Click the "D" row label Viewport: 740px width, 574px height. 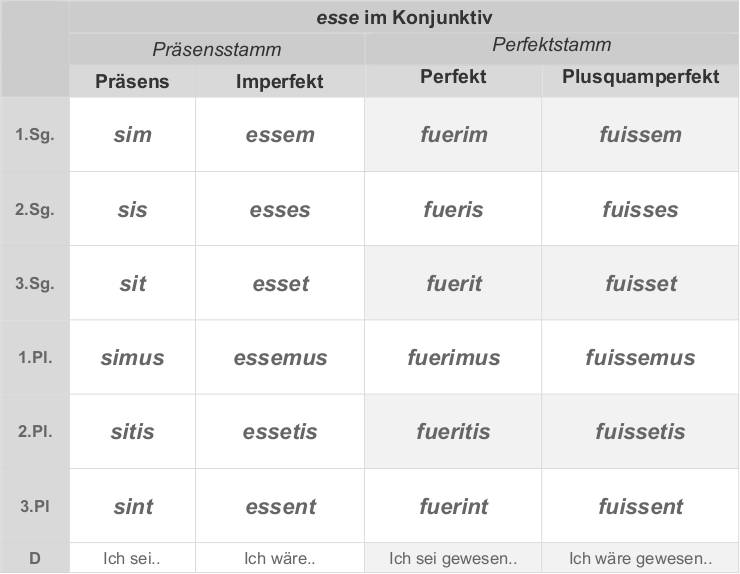(35, 558)
